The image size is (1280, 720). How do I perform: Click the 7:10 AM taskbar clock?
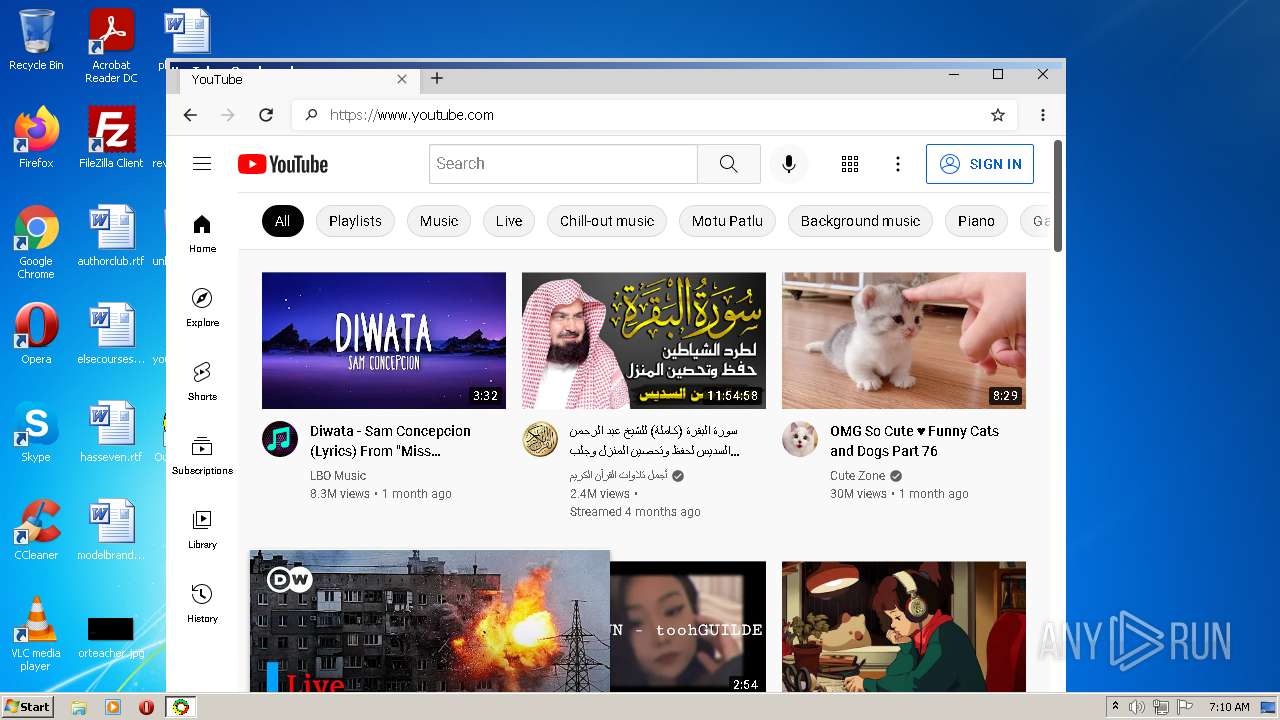(1229, 707)
